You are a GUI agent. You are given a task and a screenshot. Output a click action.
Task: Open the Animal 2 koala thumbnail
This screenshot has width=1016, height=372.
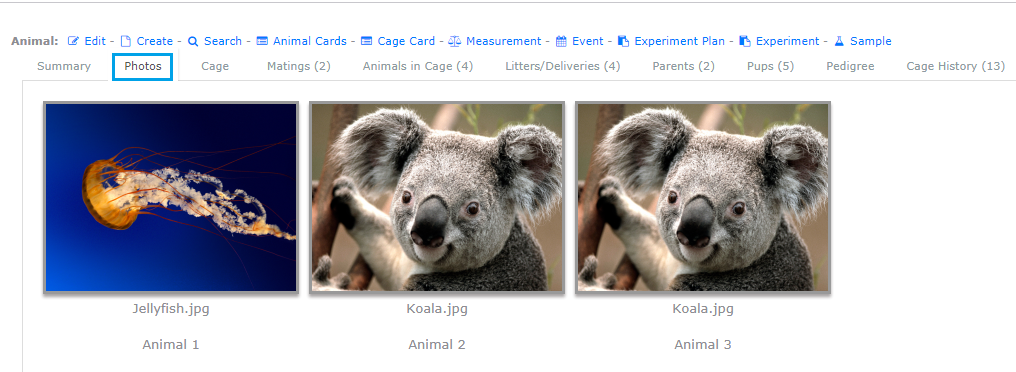point(437,198)
